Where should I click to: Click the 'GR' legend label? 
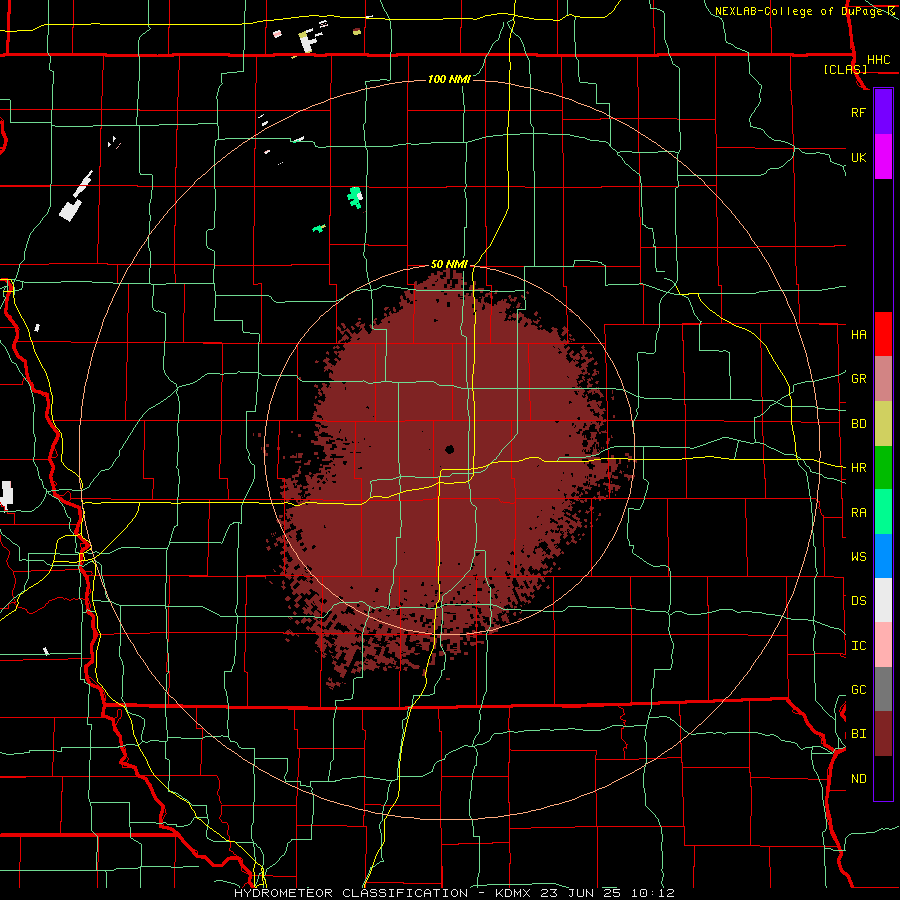tap(859, 379)
